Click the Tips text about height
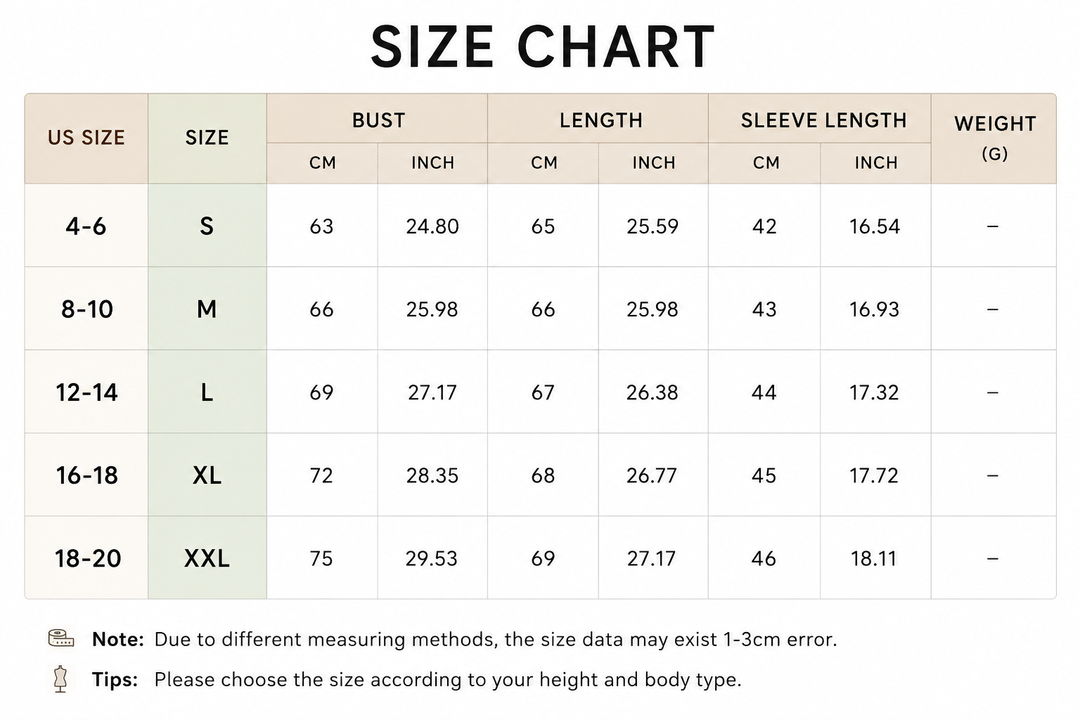This screenshot has height=720, width=1080. 417,680
